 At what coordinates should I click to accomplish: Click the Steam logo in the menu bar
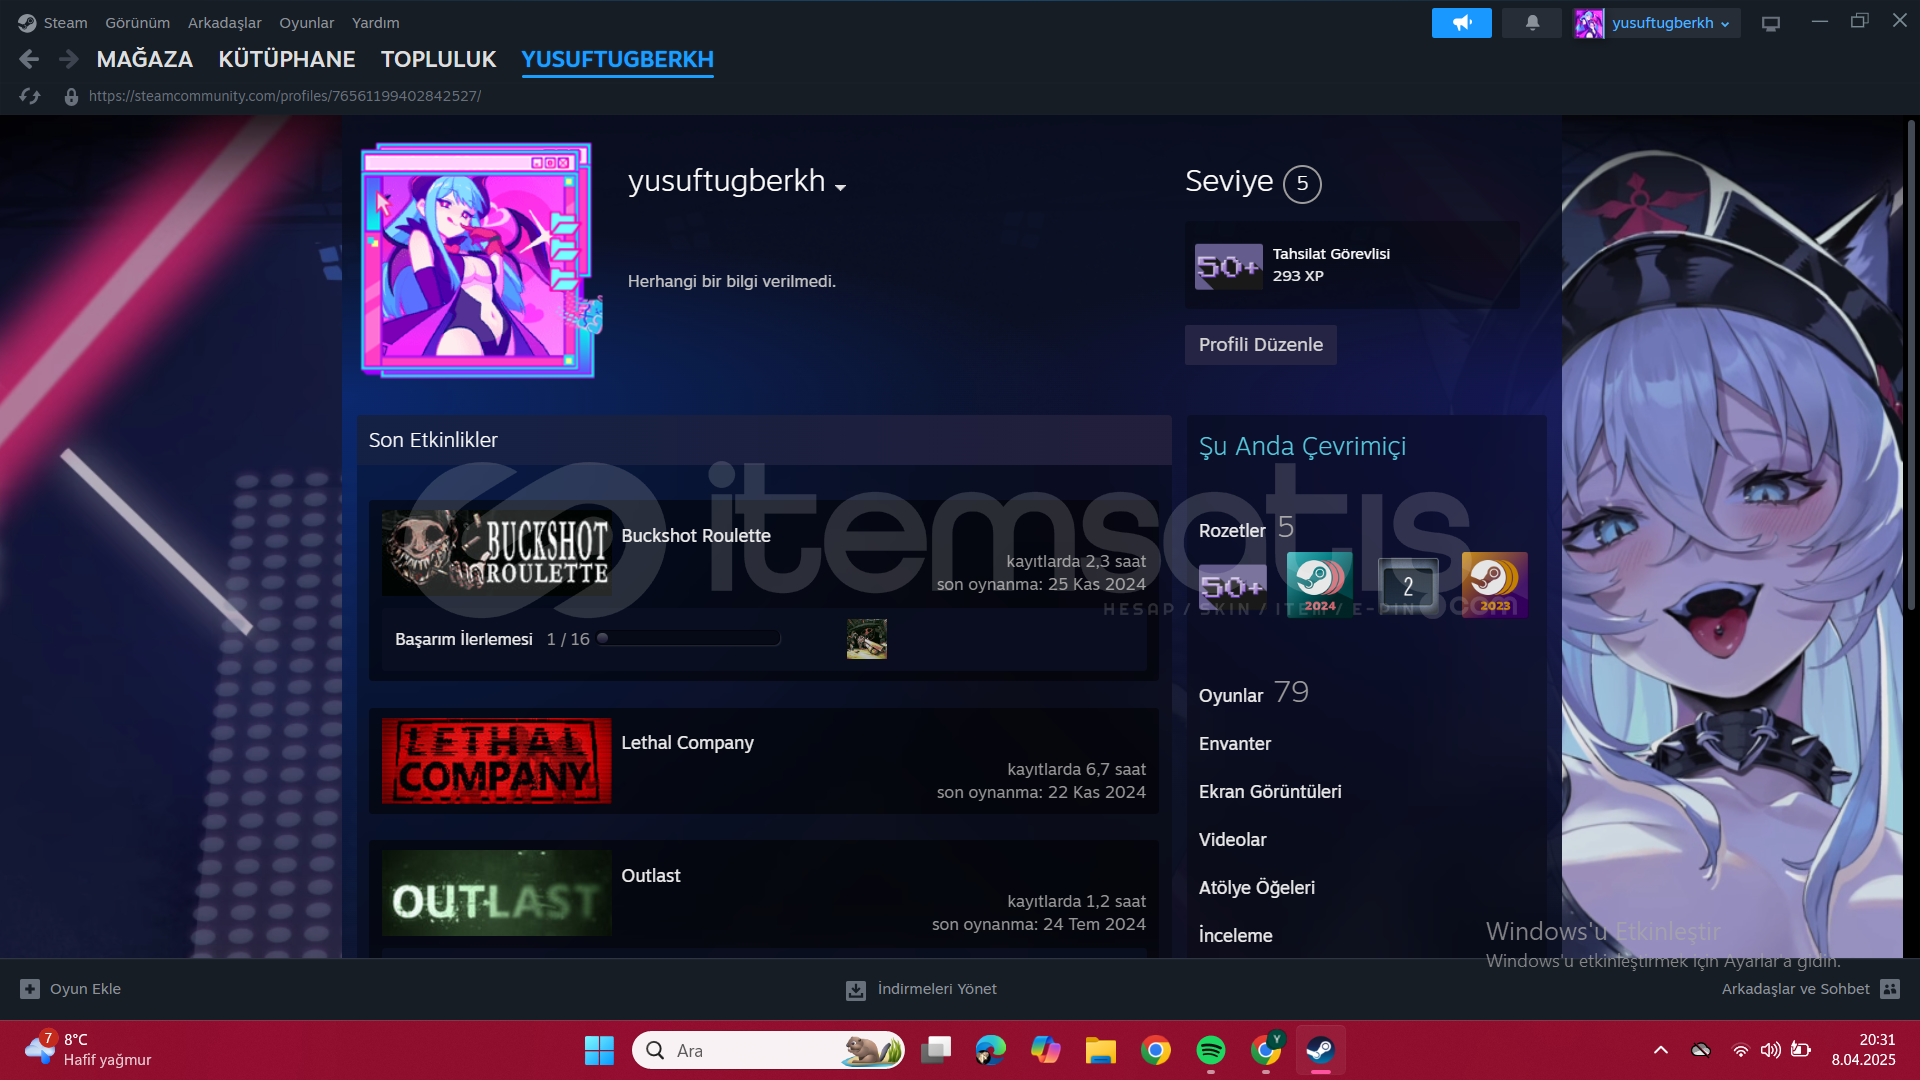click(x=27, y=22)
